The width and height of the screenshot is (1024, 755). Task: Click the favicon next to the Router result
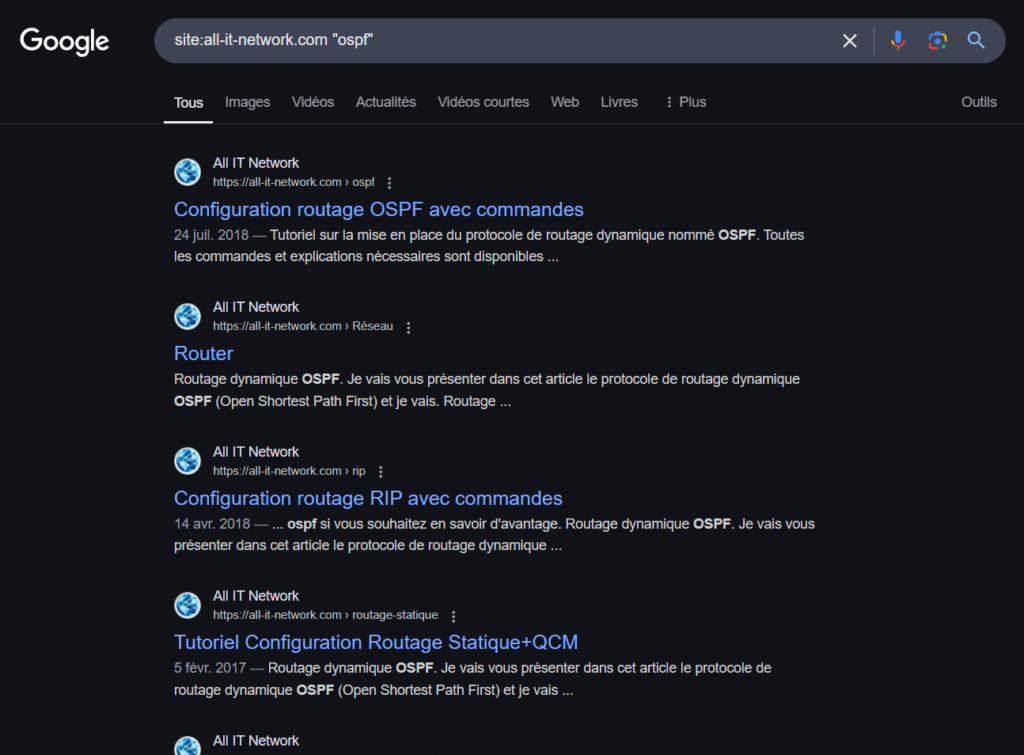click(187, 316)
